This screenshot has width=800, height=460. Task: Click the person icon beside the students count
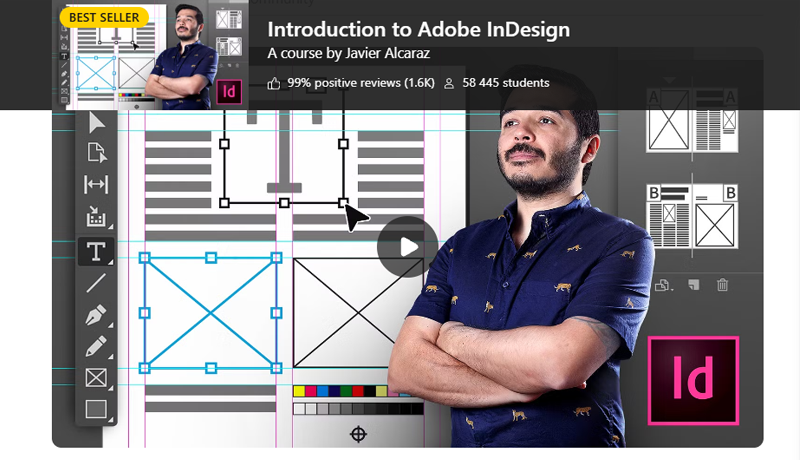[449, 84]
